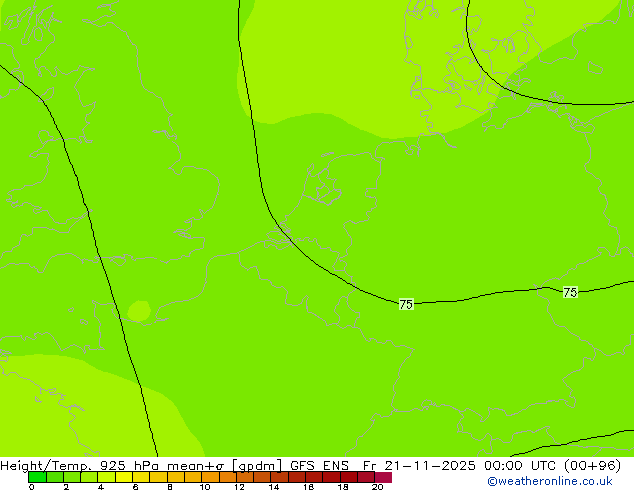Select the legend color for 2 to 3 gpdm

[72, 477]
